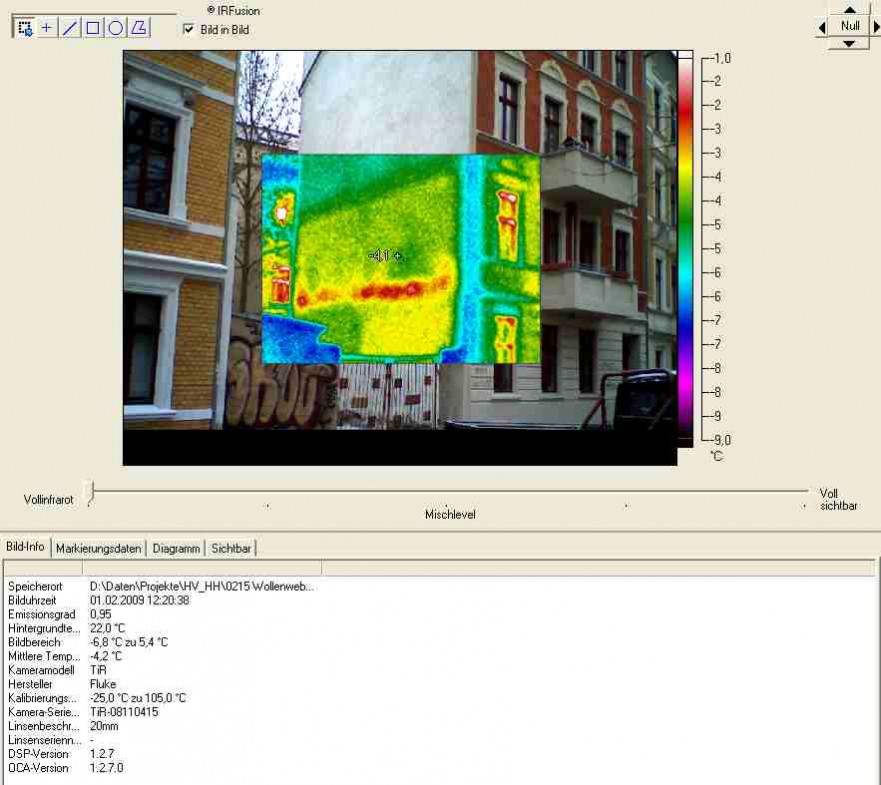Image resolution: width=881 pixels, height=785 pixels.
Task: Toggle the Bild in Bild checkbox
Action: (189, 30)
